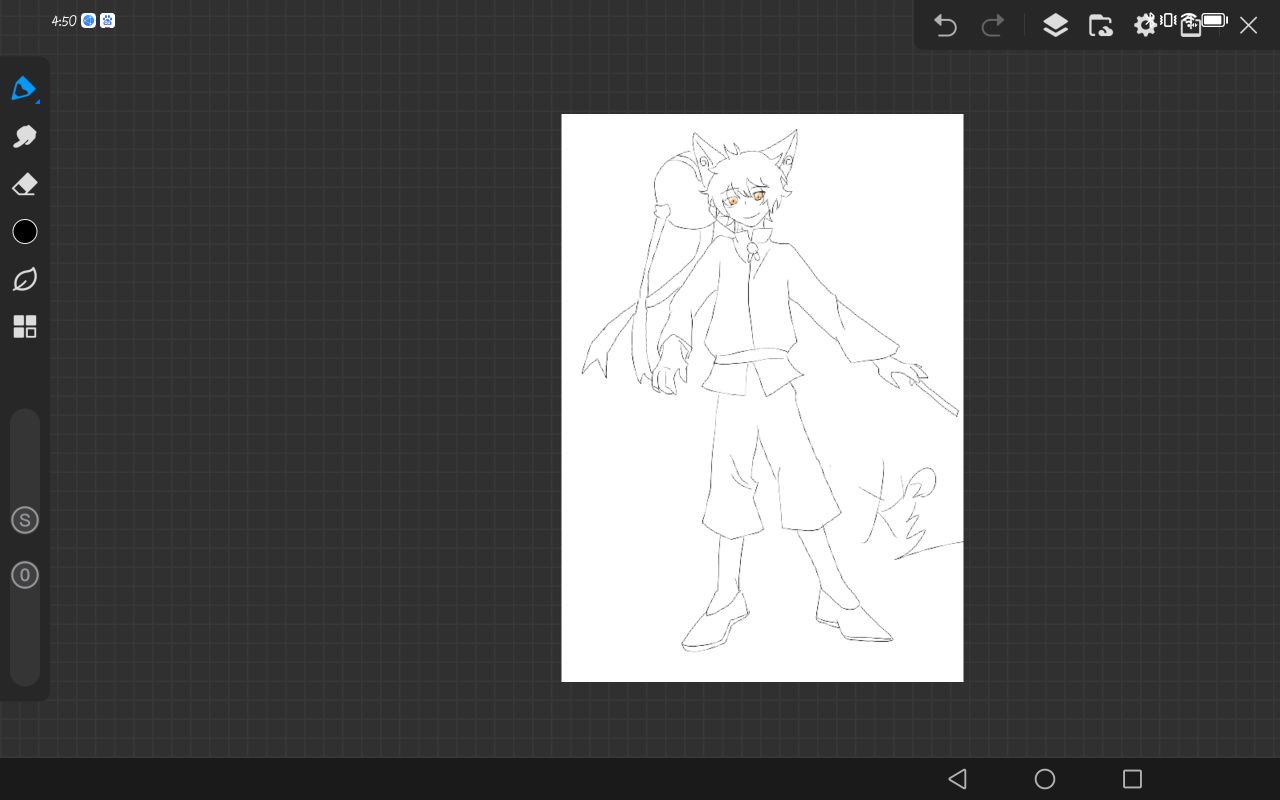Open the Layers panel
Viewport: 1280px width, 800px height.
1055,26
